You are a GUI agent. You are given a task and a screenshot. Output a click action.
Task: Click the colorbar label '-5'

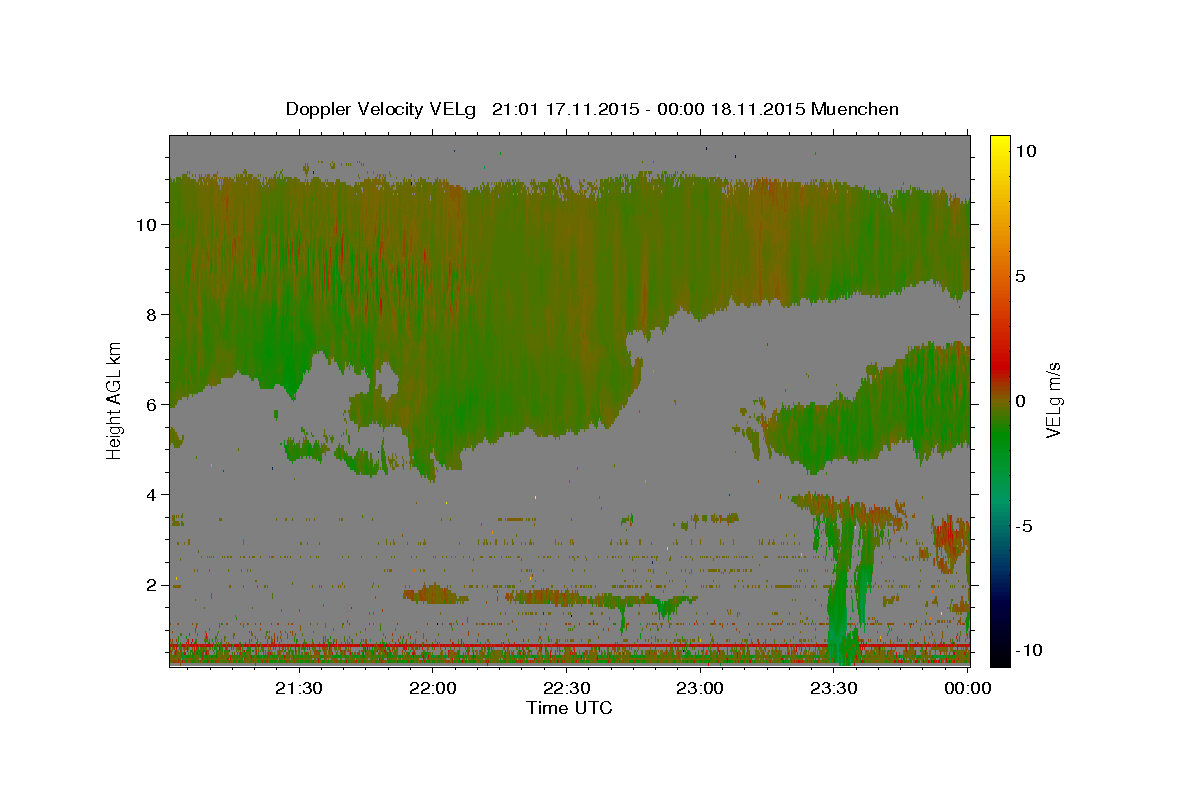click(1025, 526)
